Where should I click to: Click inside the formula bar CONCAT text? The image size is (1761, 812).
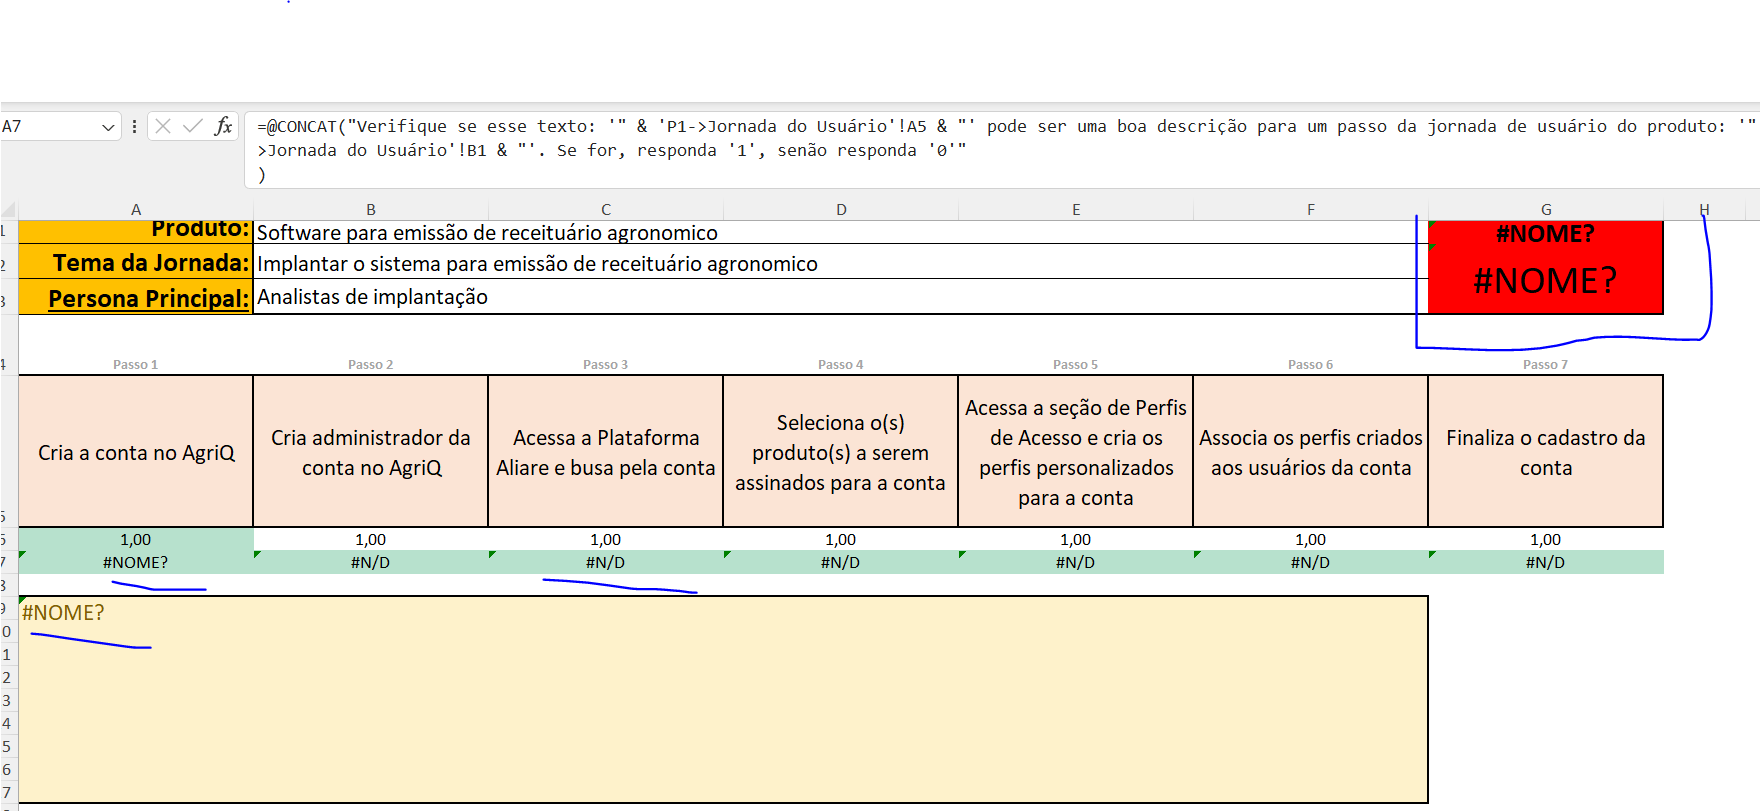[x=1000, y=150]
